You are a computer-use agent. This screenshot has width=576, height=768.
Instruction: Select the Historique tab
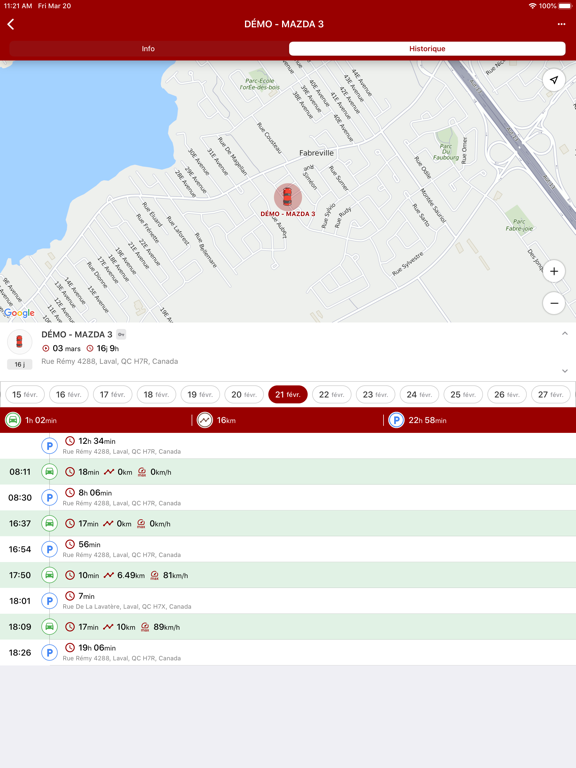click(427, 48)
